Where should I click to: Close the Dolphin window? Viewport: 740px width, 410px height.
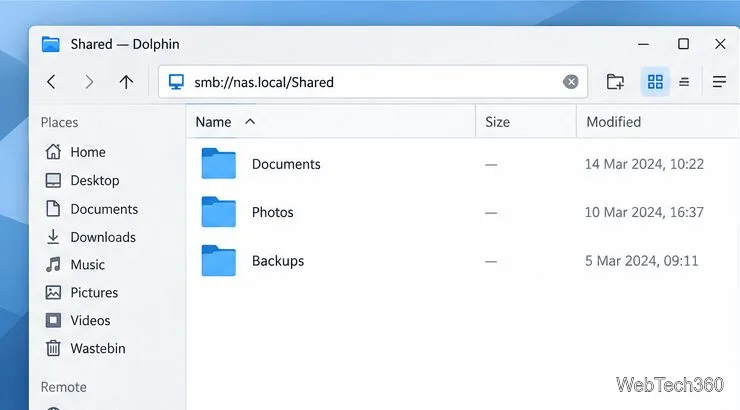coord(720,44)
